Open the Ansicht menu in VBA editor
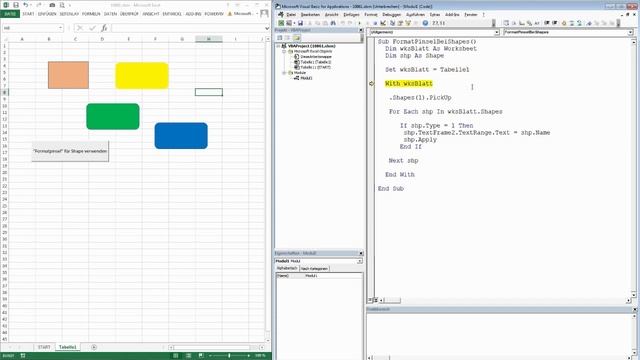This screenshot has width=640, height=360. (x=331, y=15)
